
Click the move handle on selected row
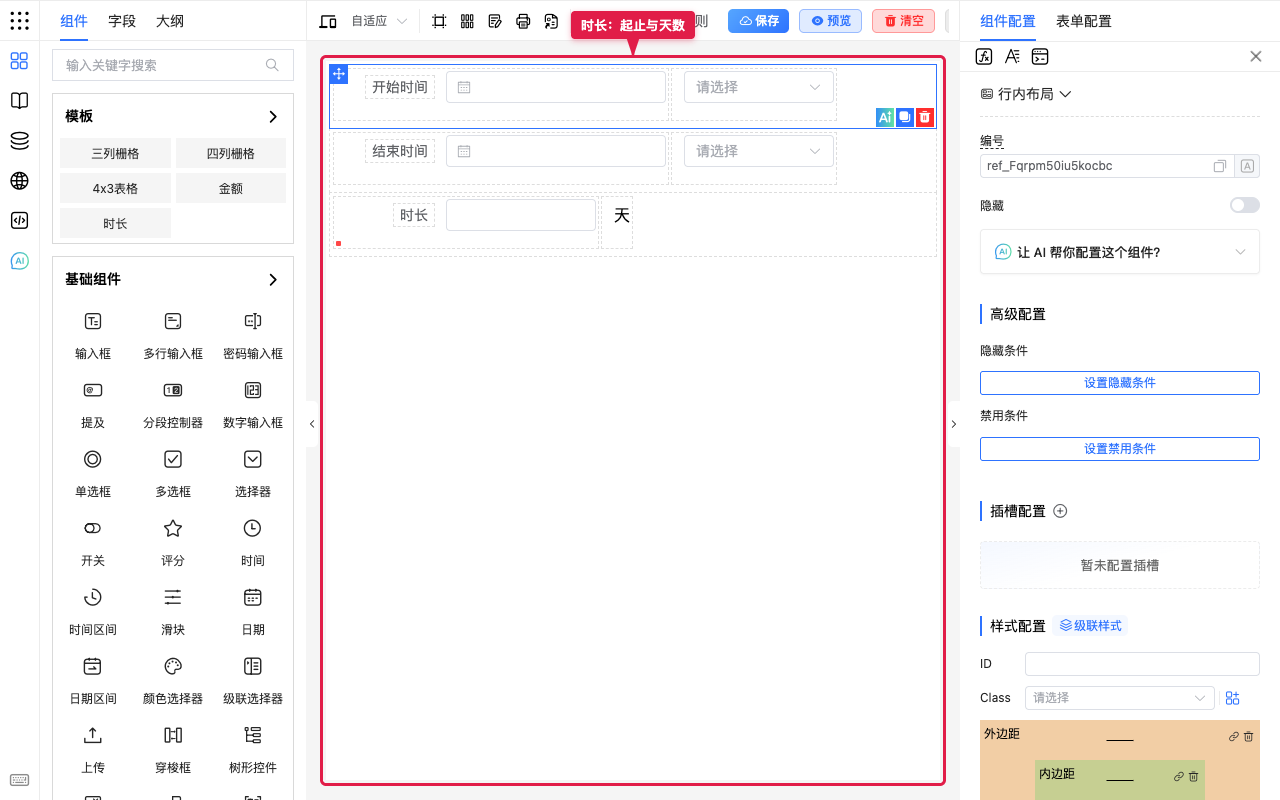click(339, 74)
